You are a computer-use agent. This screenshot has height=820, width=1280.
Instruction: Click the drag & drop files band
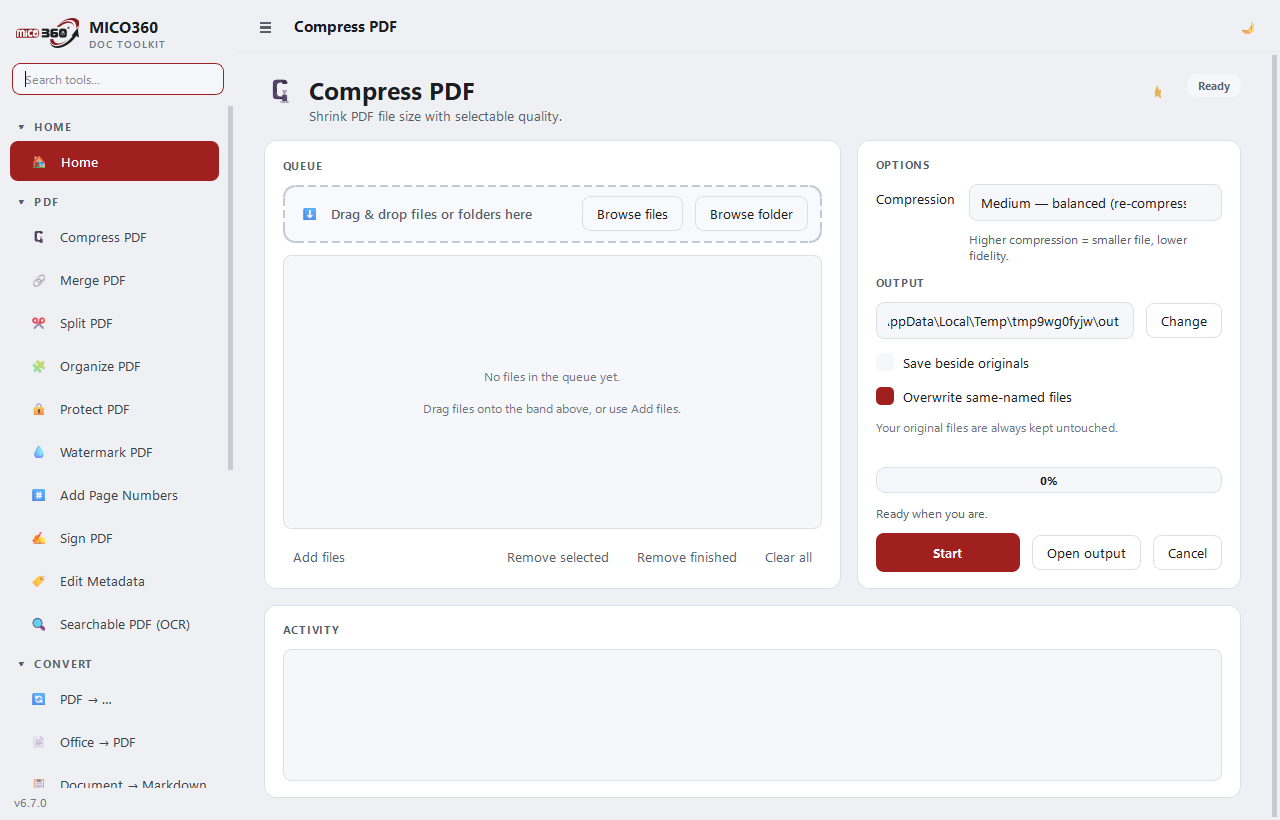pyautogui.click(x=552, y=214)
